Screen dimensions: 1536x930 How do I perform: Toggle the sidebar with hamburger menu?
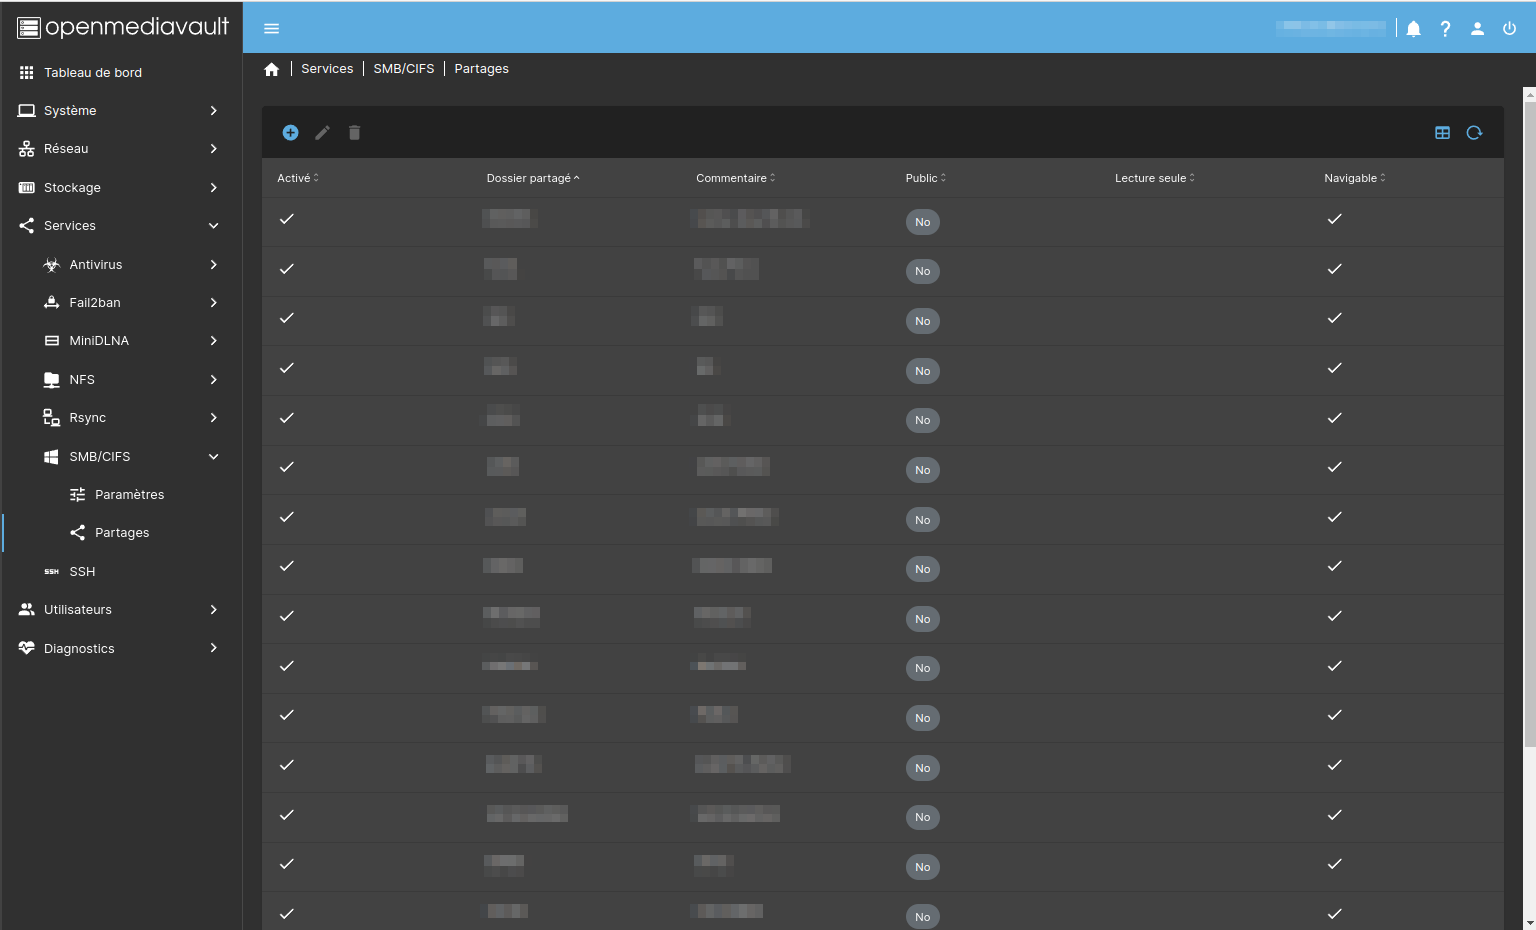point(271,29)
